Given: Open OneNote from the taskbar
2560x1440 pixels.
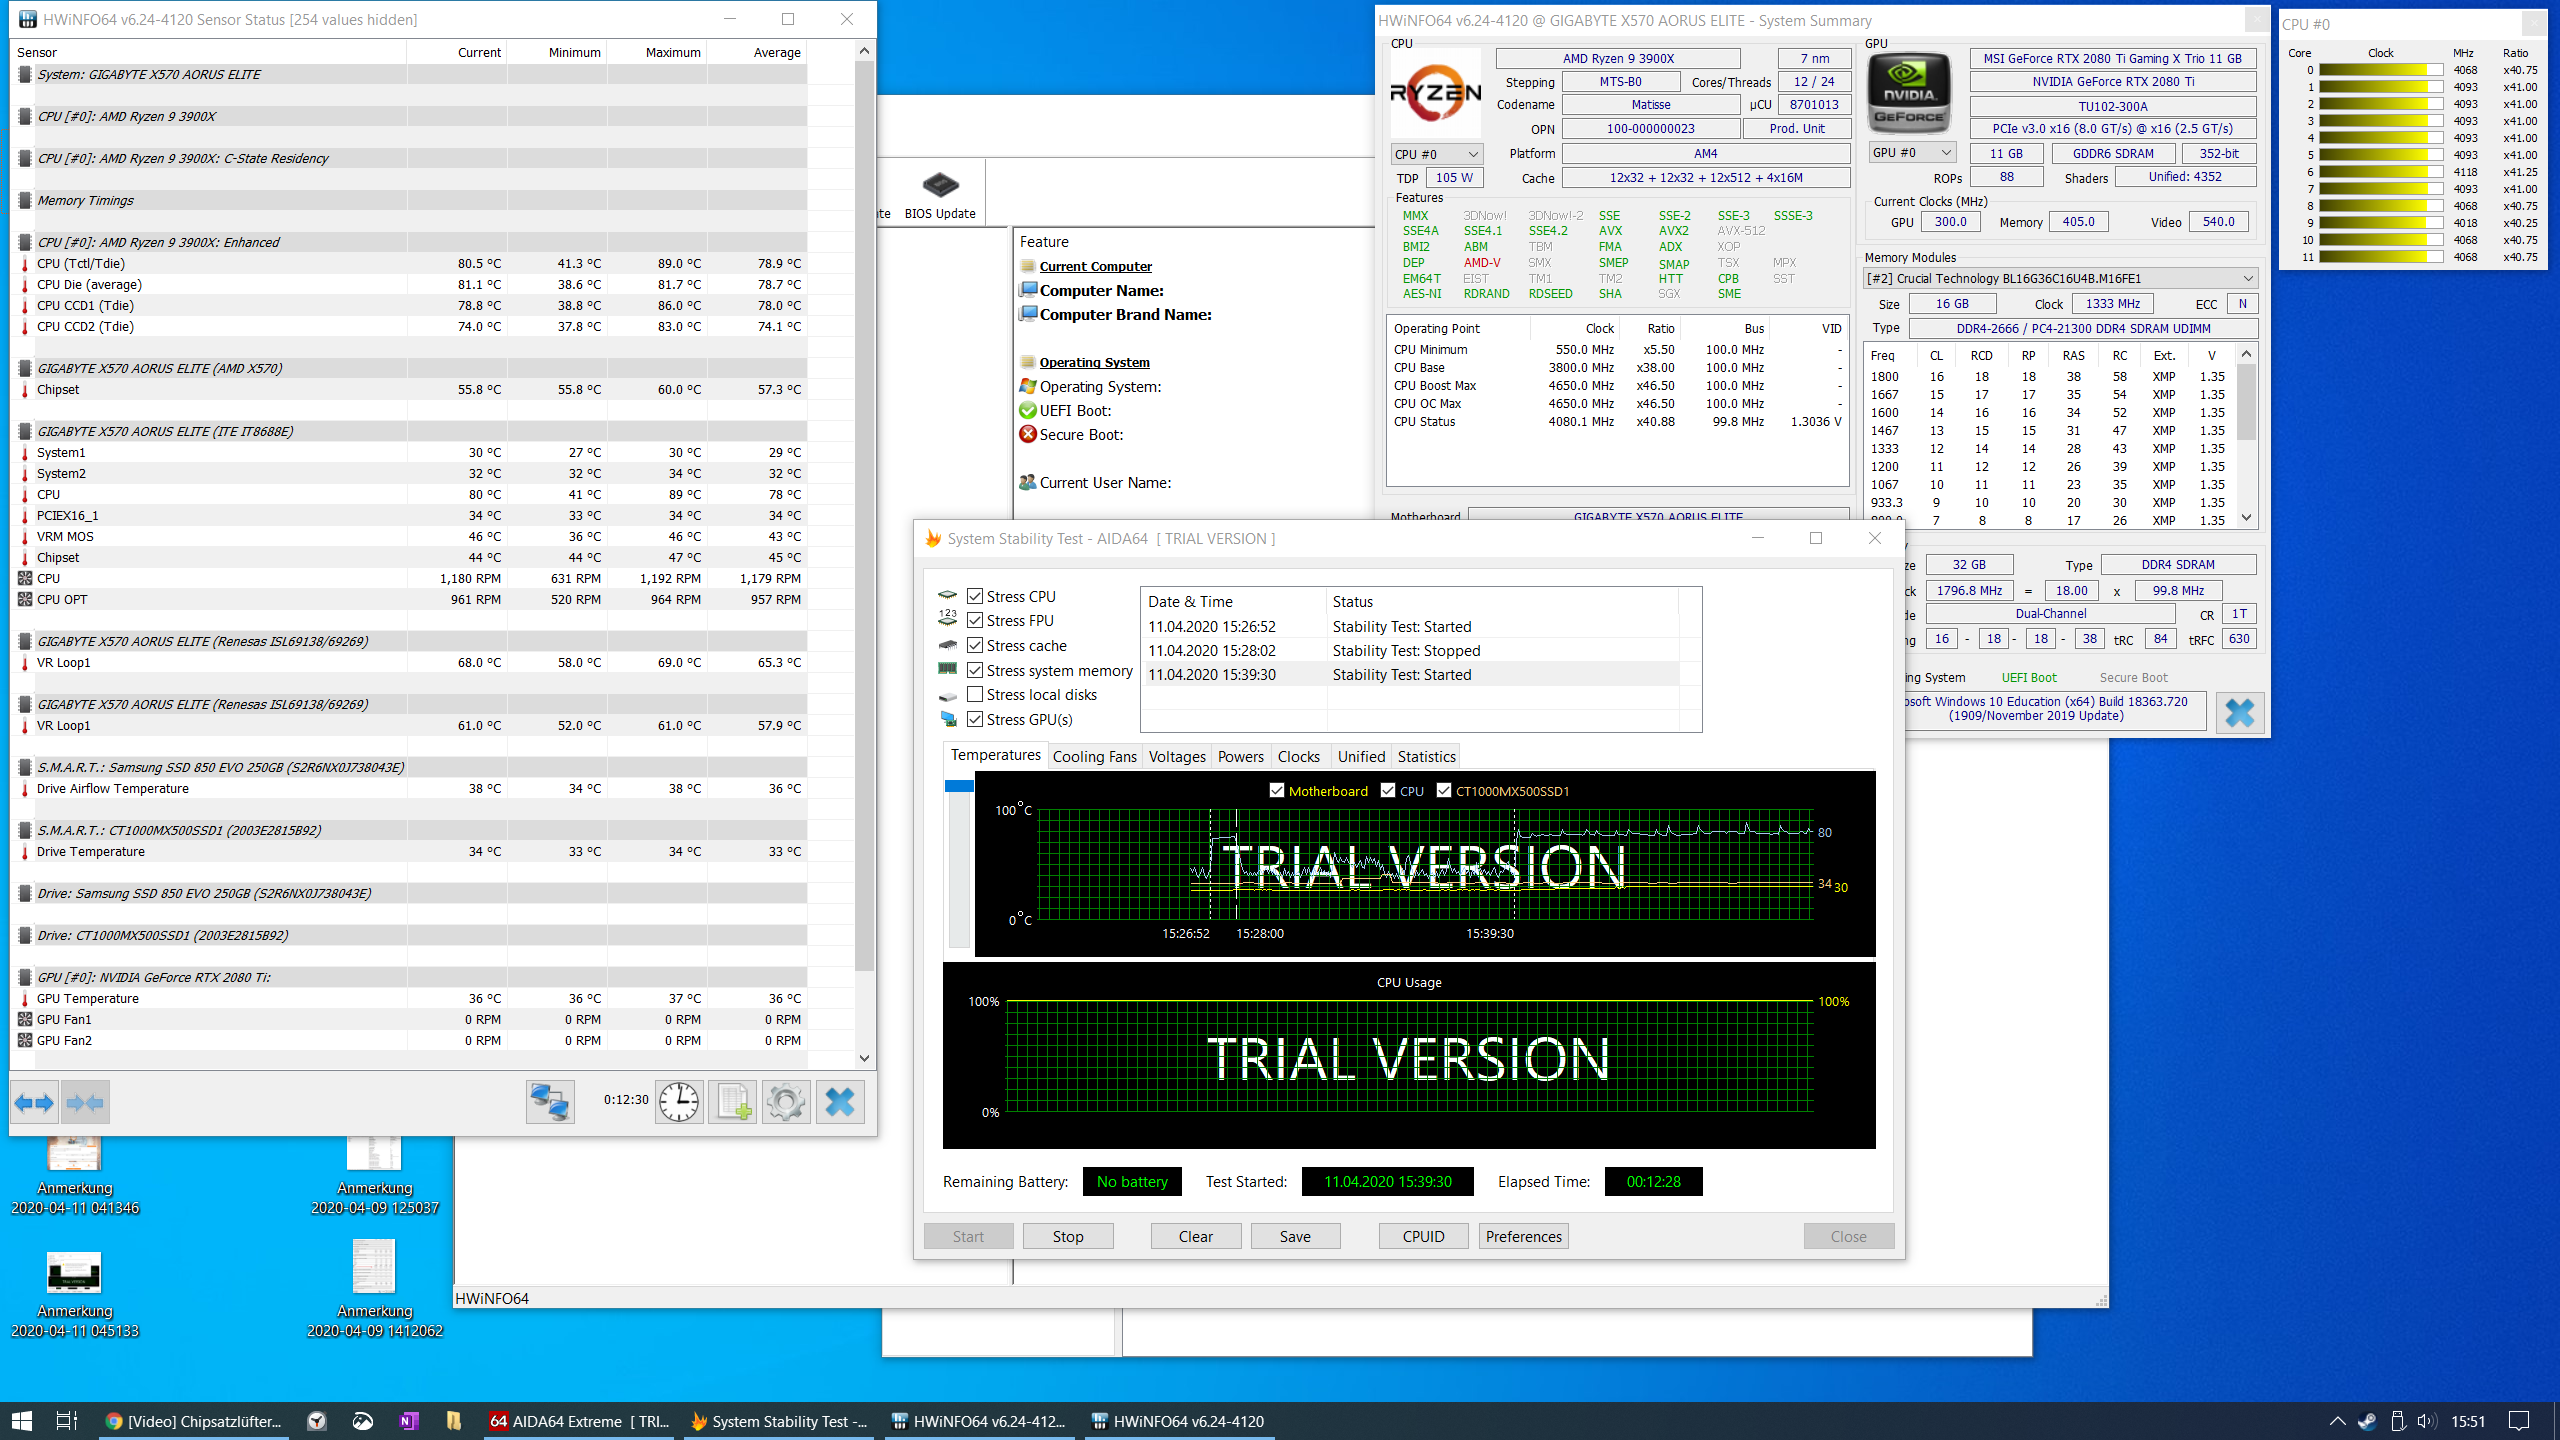Looking at the screenshot, I should 409,1421.
